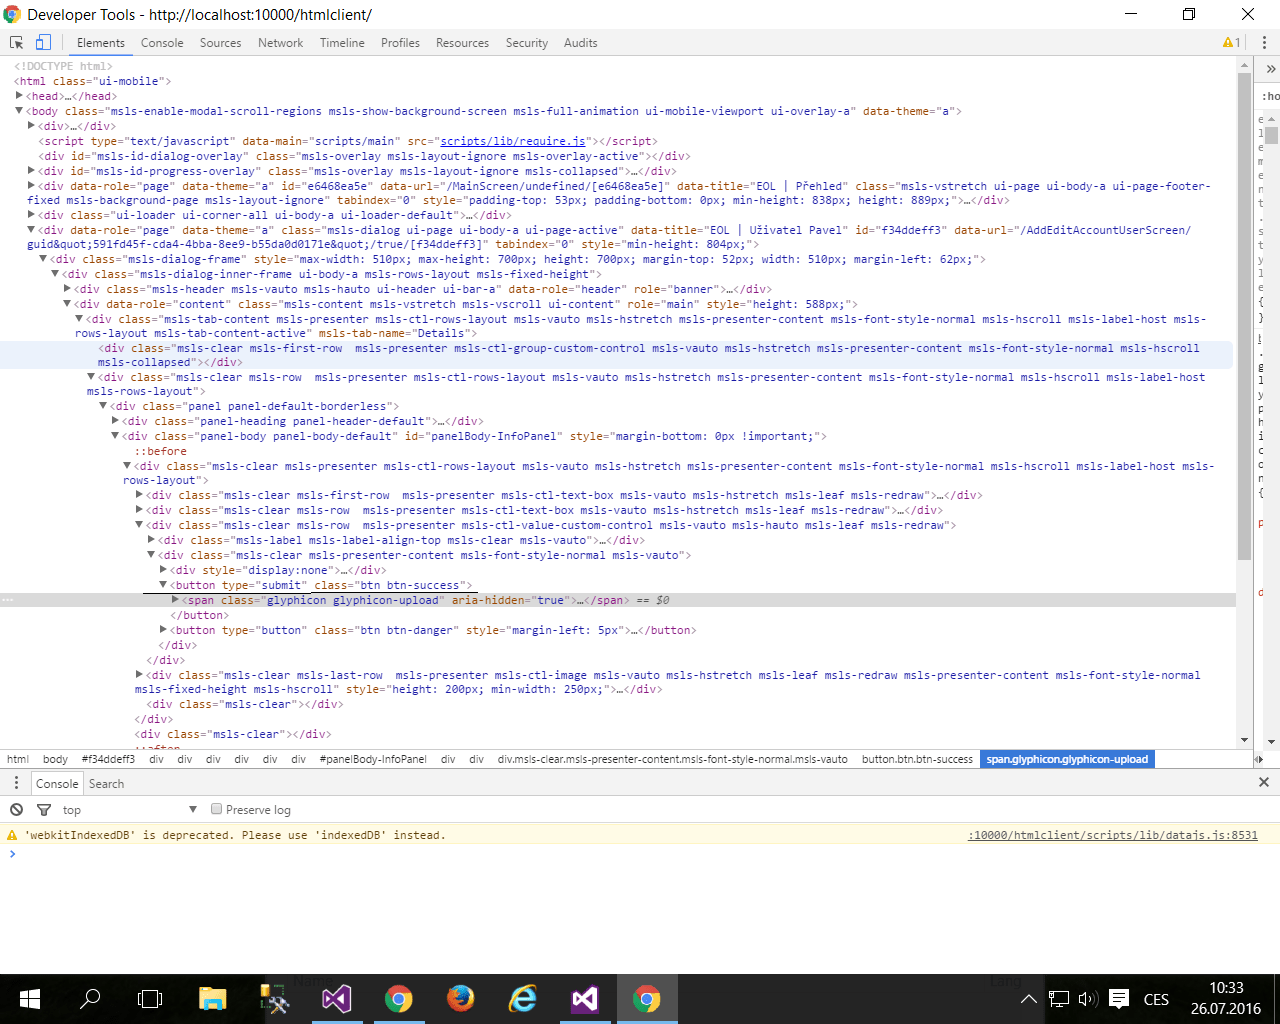Toggle the console filter icon
The height and width of the screenshot is (1024, 1280).
coord(44,810)
